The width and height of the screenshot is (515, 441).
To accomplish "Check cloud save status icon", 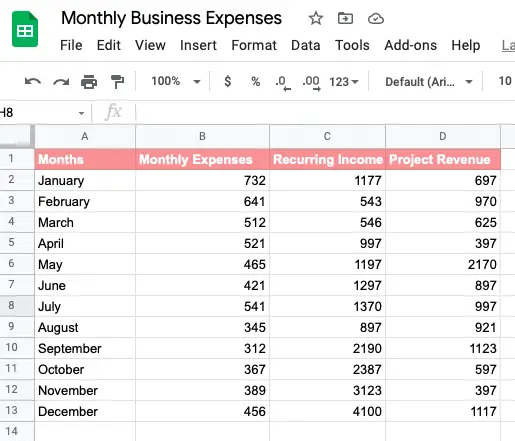I will [x=376, y=19].
